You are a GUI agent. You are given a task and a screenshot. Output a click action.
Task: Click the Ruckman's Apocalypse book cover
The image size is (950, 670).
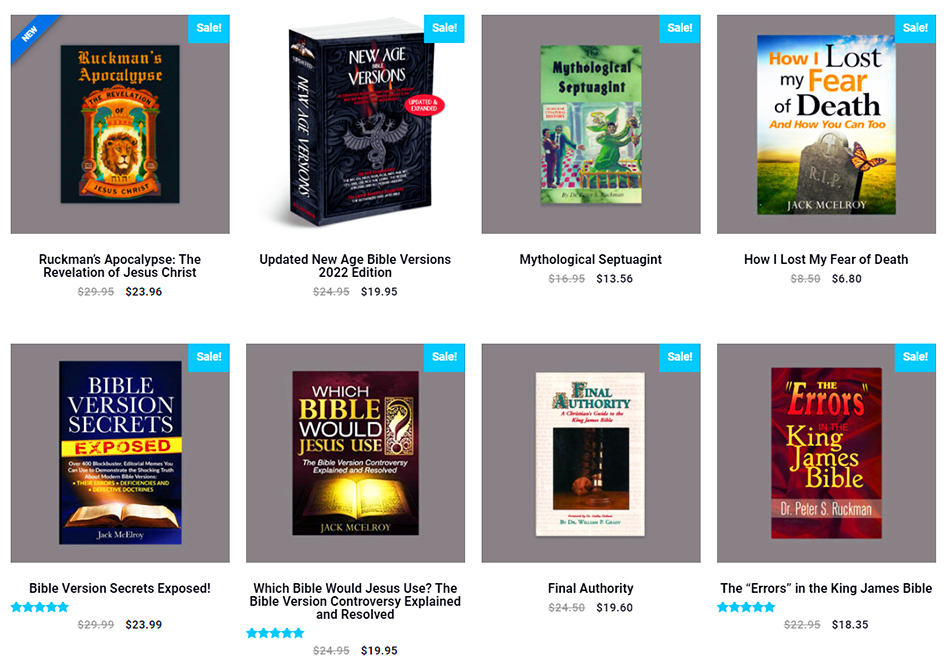tap(120, 124)
